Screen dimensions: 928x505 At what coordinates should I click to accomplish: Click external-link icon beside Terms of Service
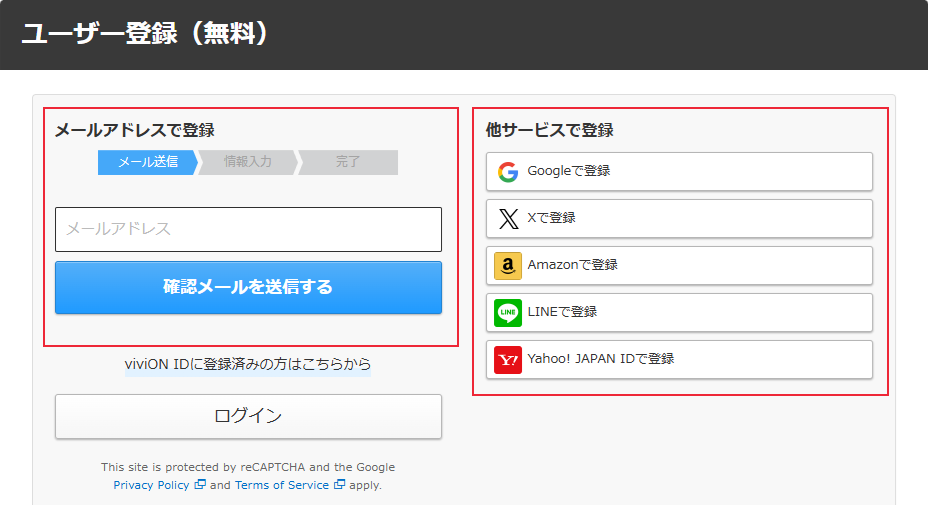click(339, 485)
